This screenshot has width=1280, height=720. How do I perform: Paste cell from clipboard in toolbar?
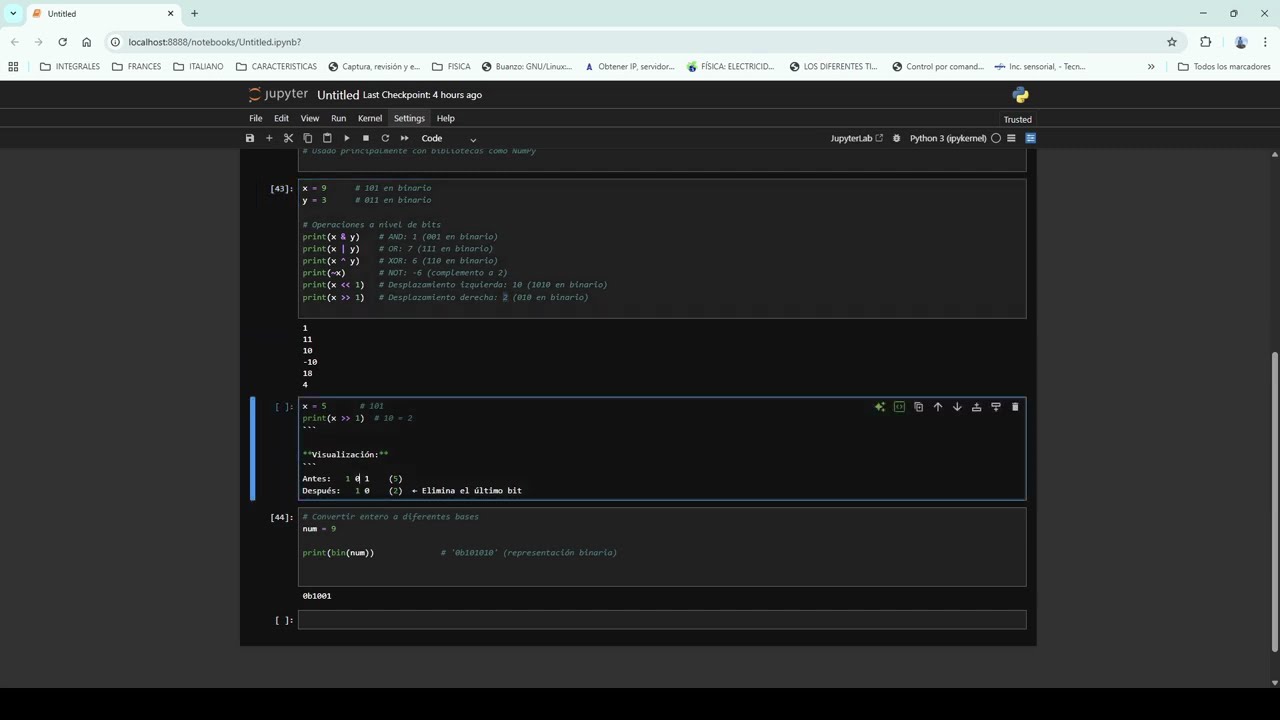327,138
